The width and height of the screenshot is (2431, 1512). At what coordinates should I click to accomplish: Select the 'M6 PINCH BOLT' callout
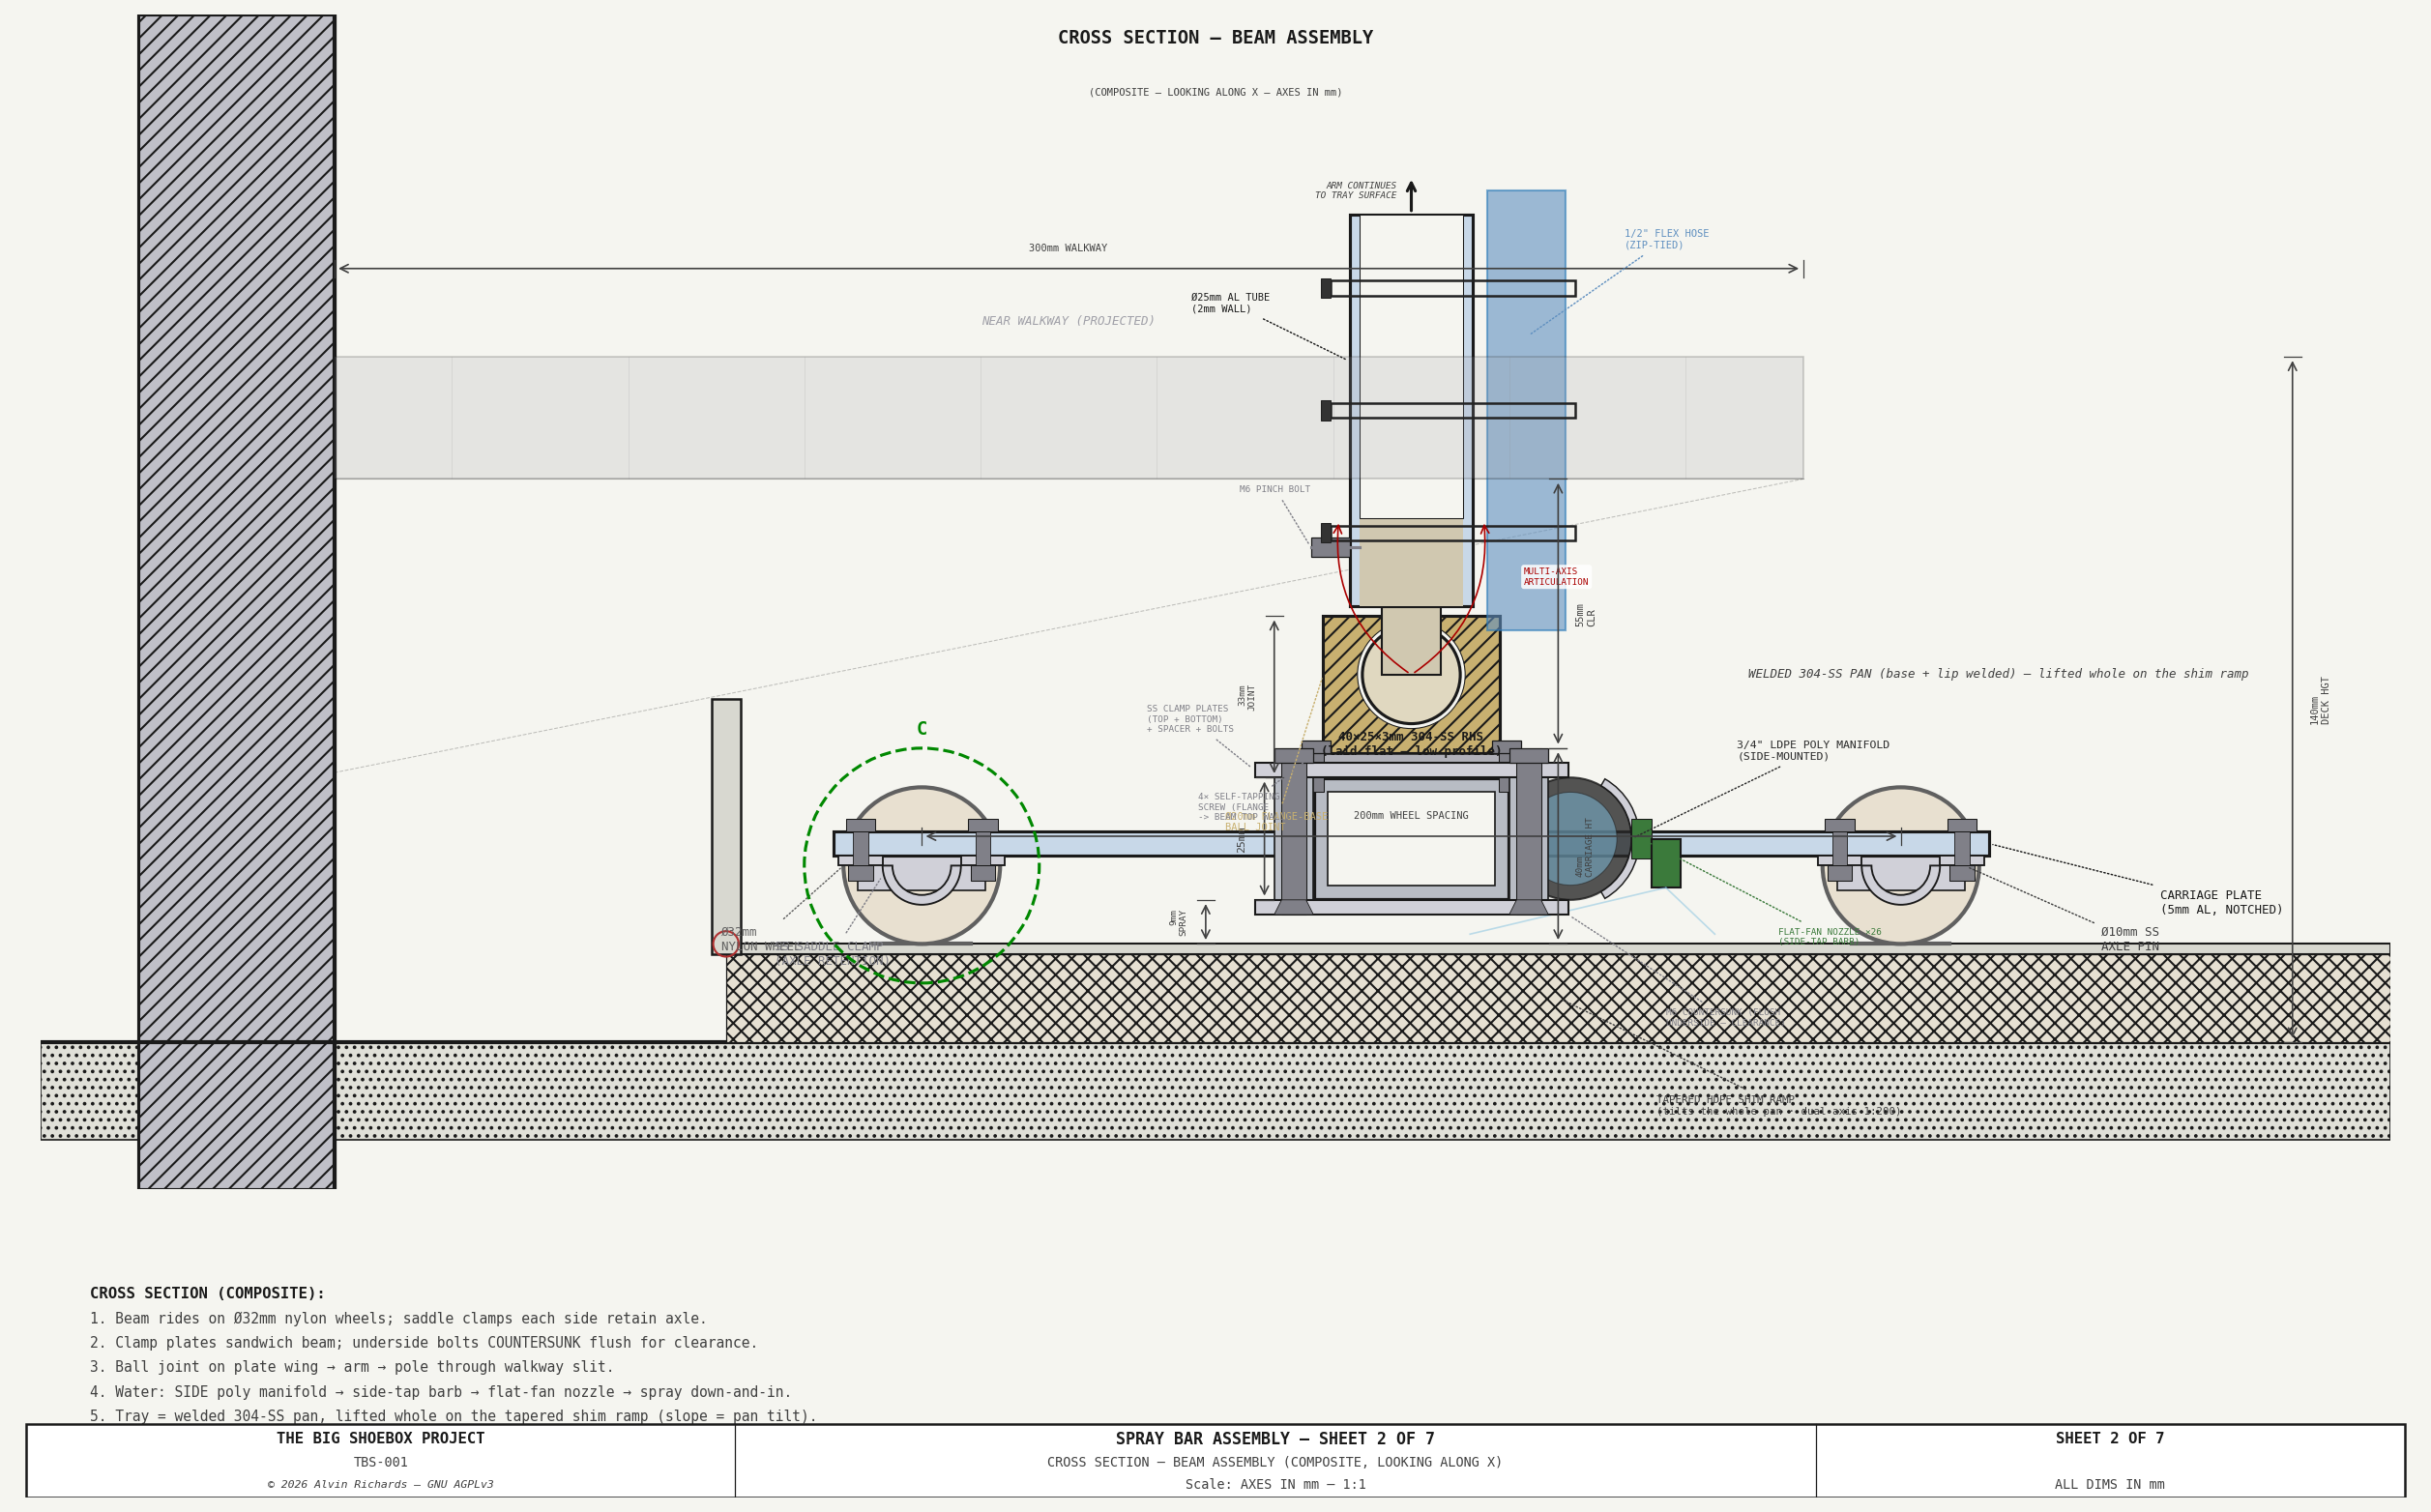coord(1274,489)
